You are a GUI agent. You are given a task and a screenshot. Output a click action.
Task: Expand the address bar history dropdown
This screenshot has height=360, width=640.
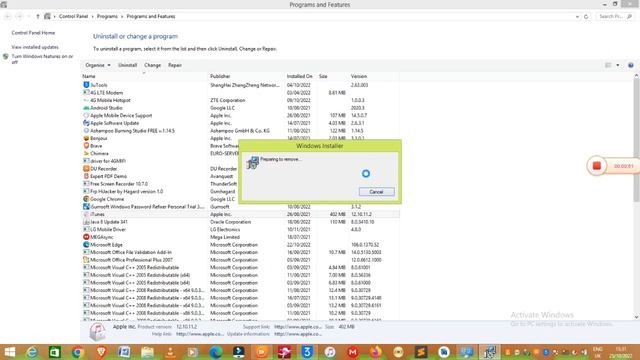coord(577,16)
